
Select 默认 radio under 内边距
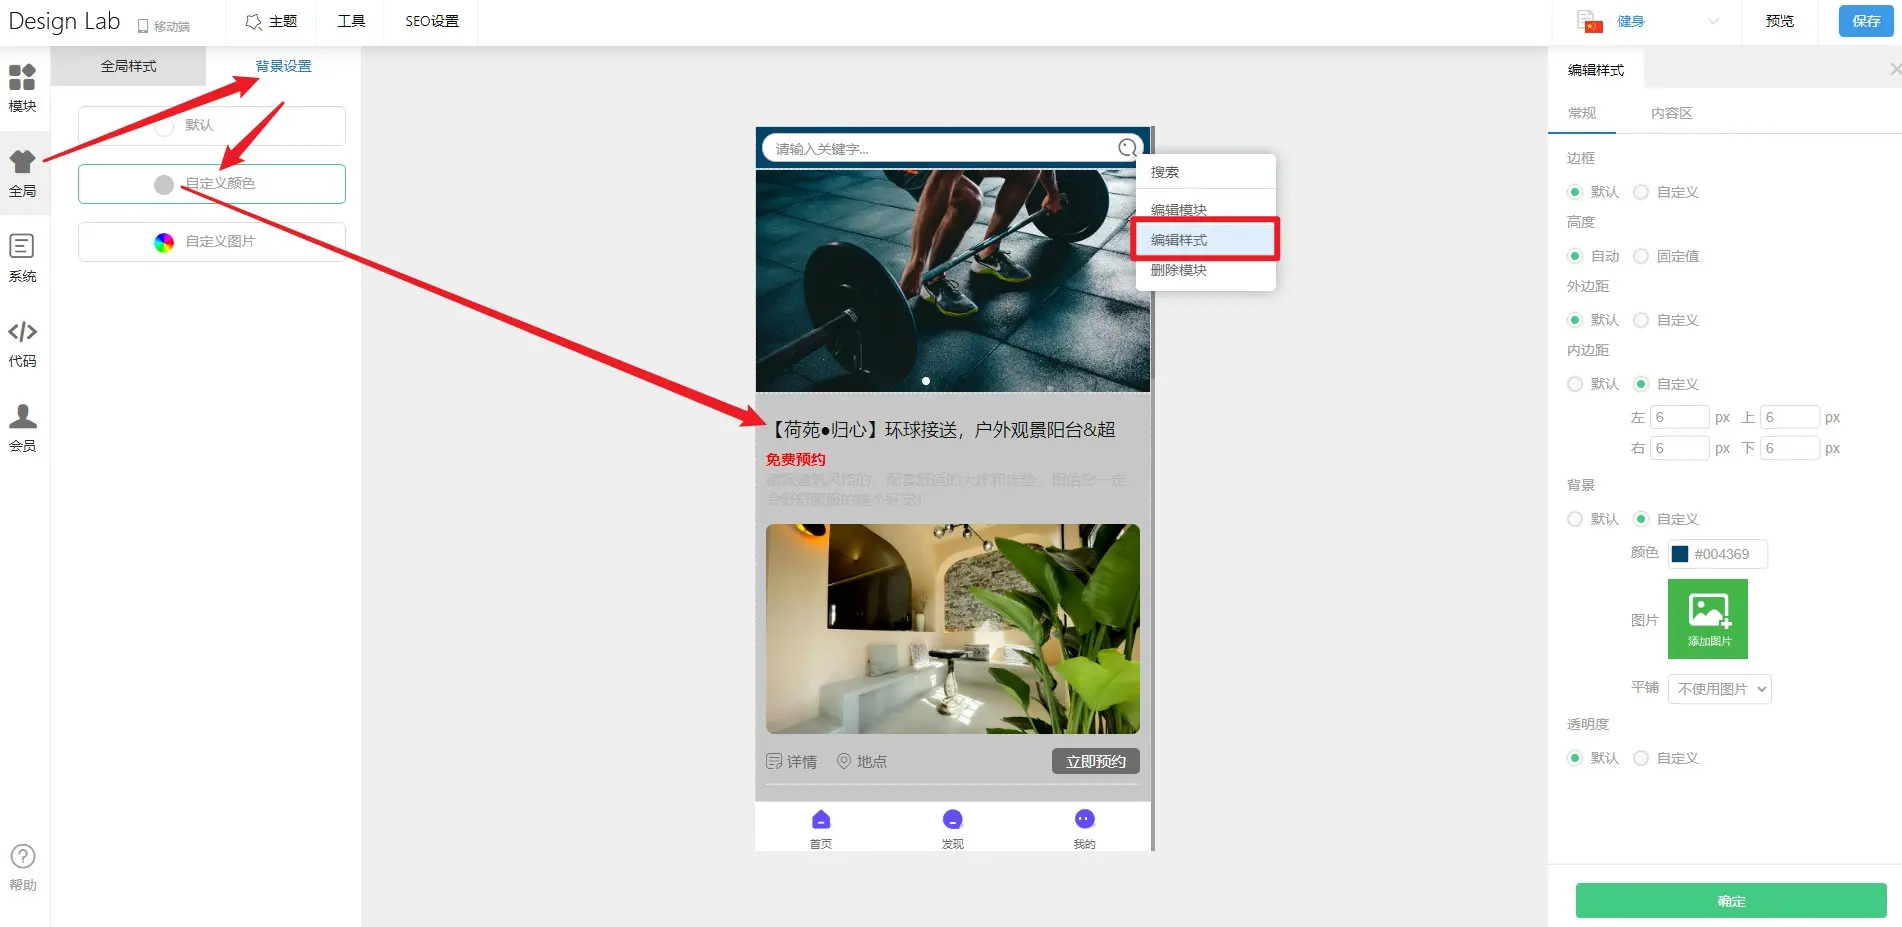point(1575,384)
